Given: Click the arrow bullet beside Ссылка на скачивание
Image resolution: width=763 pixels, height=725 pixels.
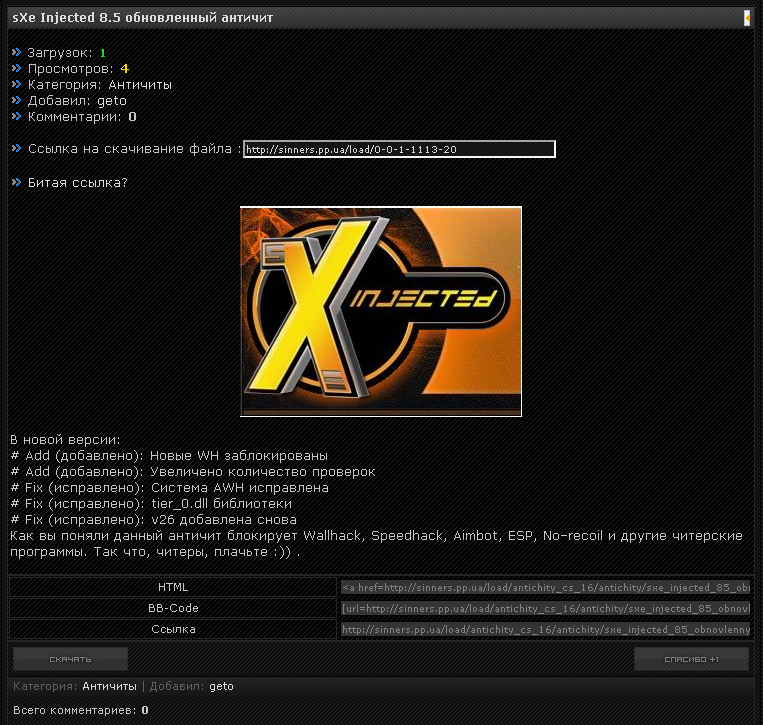Looking at the screenshot, I should coord(17,148).
